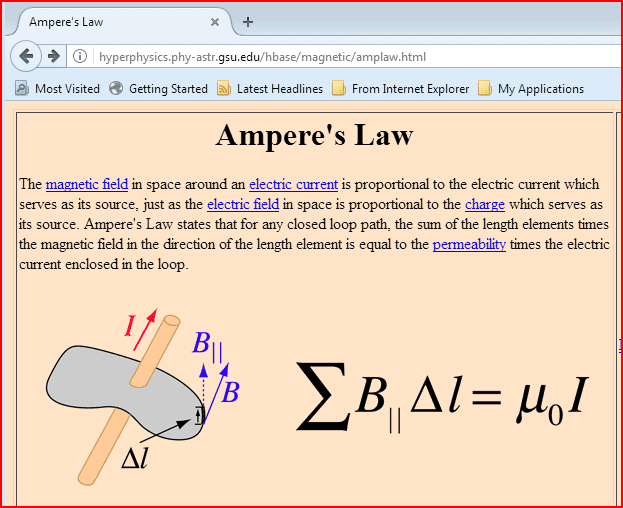
Task: Go back using the back arrow button
Action: (26, 56)
